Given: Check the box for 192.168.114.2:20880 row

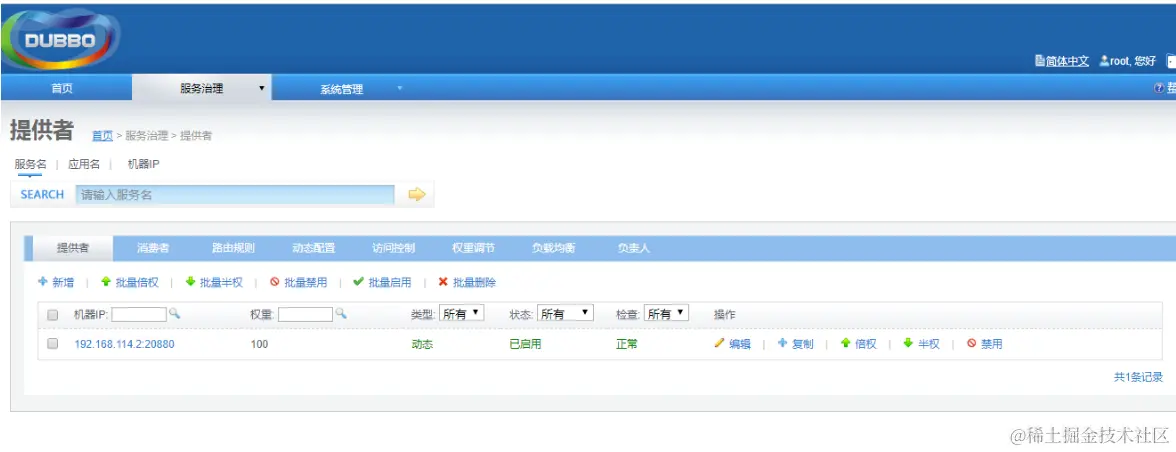Looking at the screenshot, I should coord(52,344).
